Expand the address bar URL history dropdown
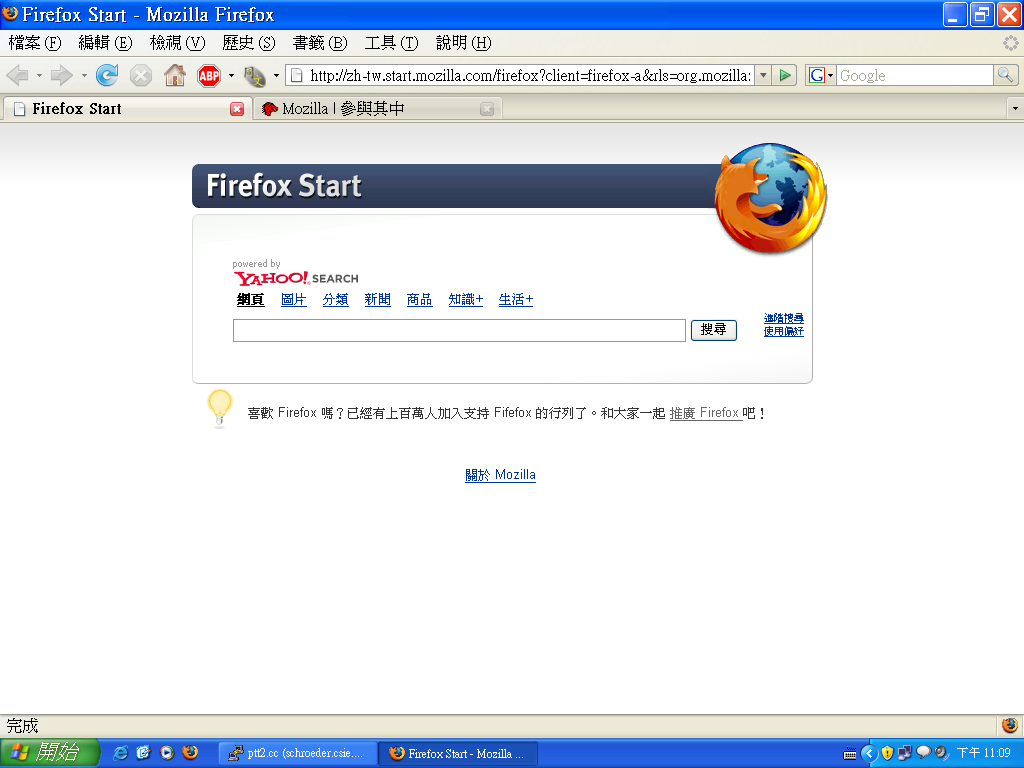Image resolution: width=1024 pixels, height=768 pixels. (763, 76)
